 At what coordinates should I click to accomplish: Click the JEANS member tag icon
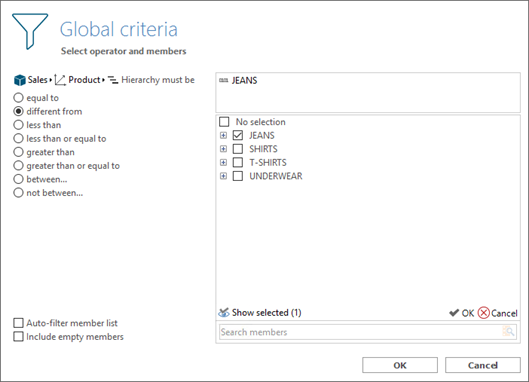223,80
